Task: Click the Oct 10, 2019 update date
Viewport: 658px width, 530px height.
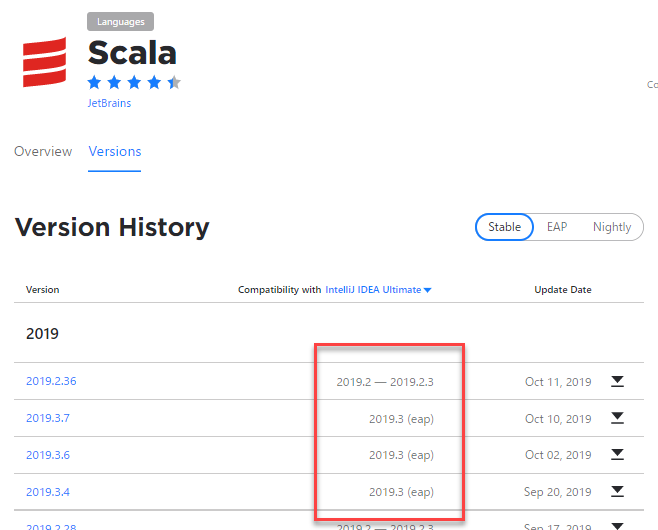Action: [x=558, y=419]
